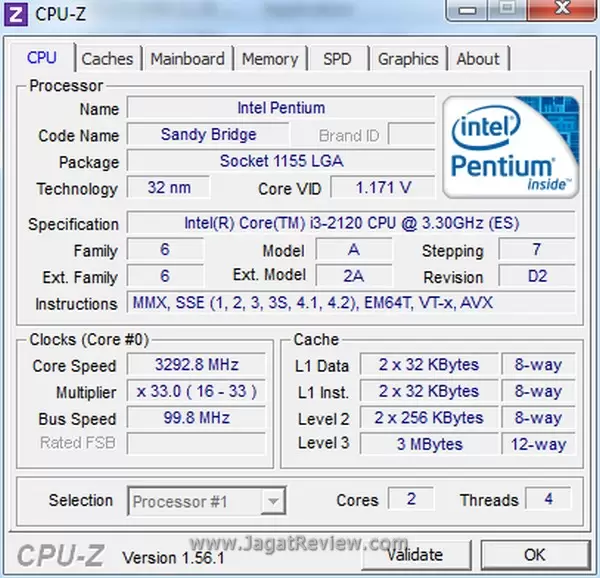The image size is (600, 578).
Task: Click the Level 2 '2 x 256 KBytes' value
Action: point(429,418)
